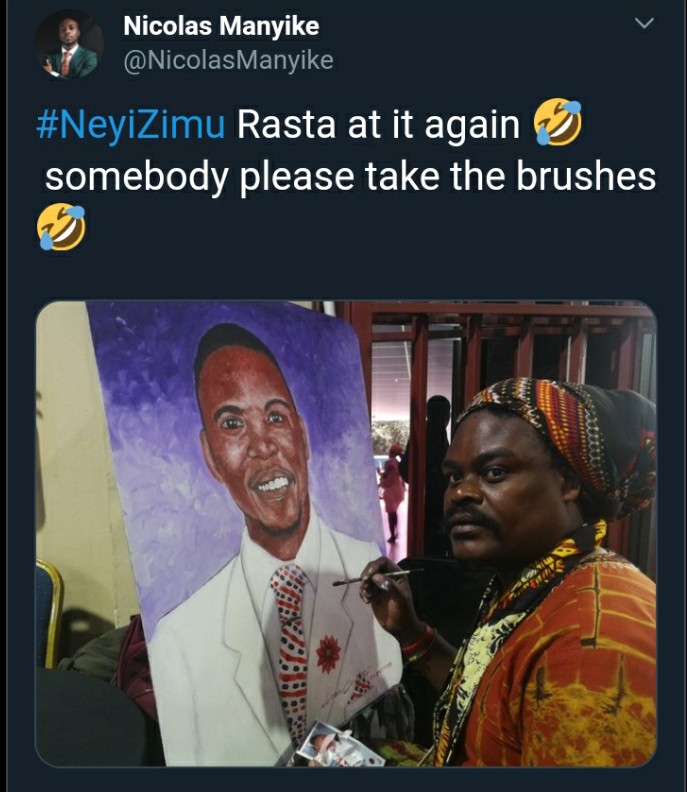Screen dimensions: 687x792
Task: Click the paintbrush in the artist's hand
Action: point(378,576)
